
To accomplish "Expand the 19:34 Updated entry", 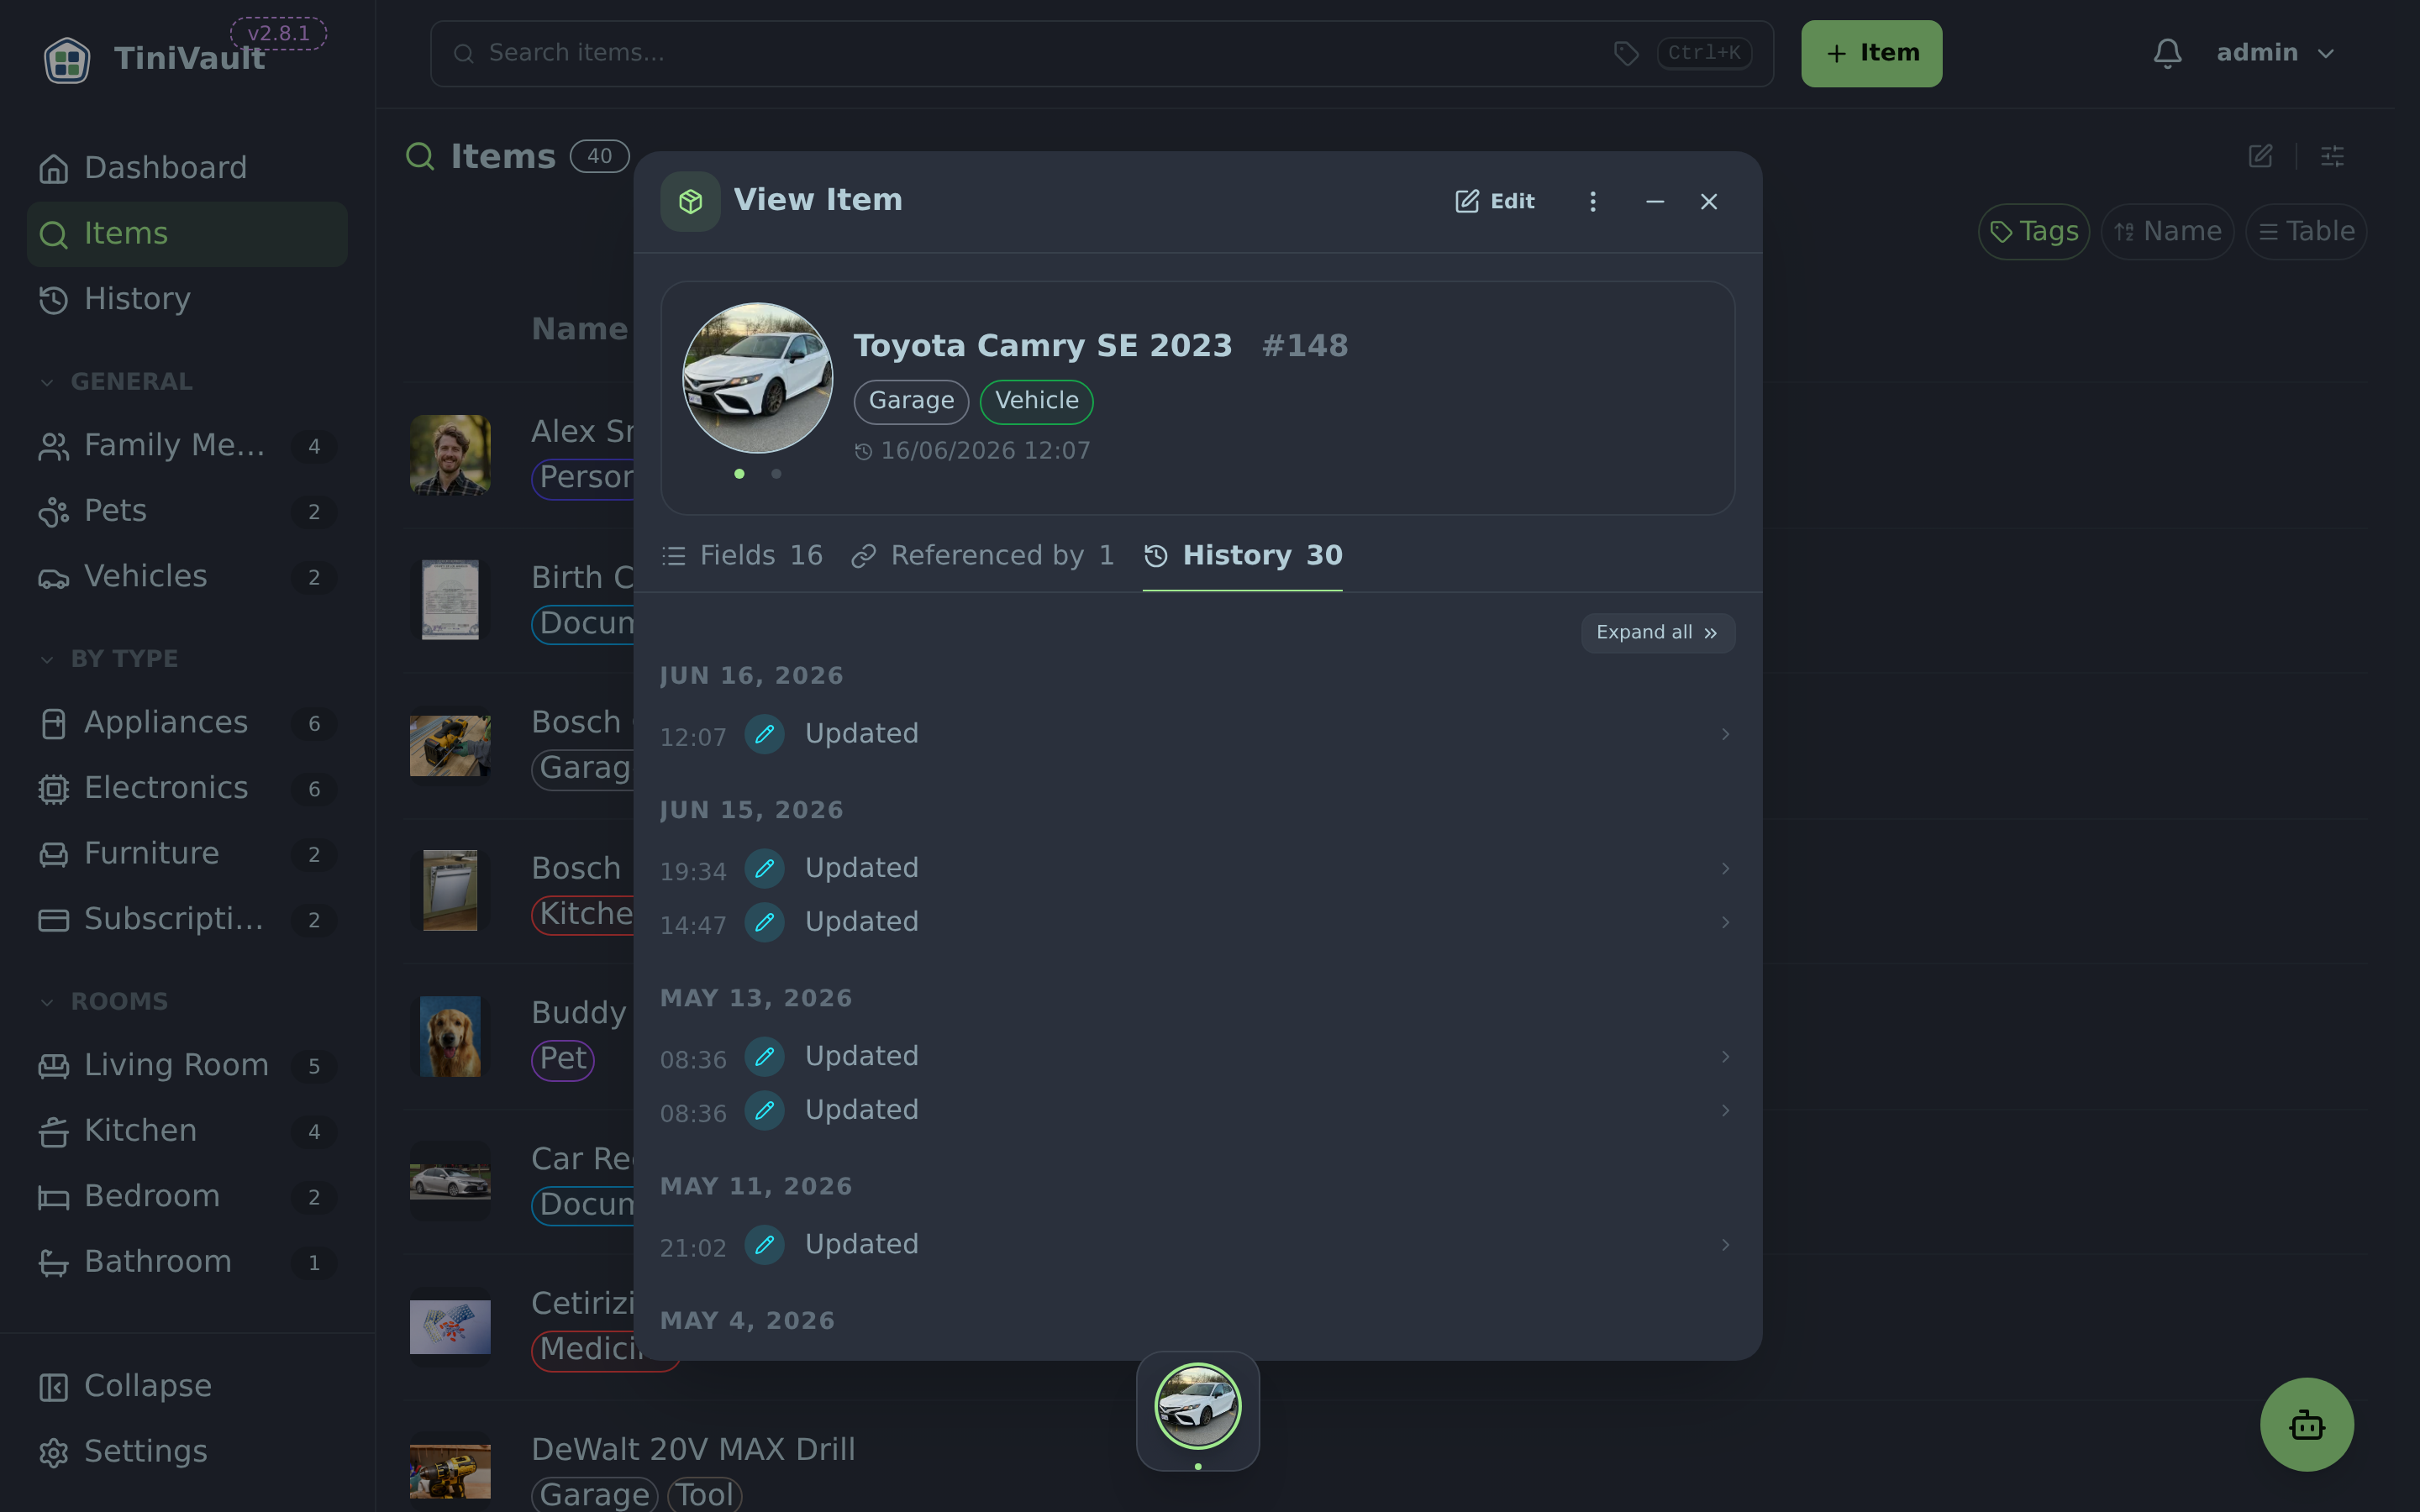I will pyautogui.click(x=1197, y=868).
